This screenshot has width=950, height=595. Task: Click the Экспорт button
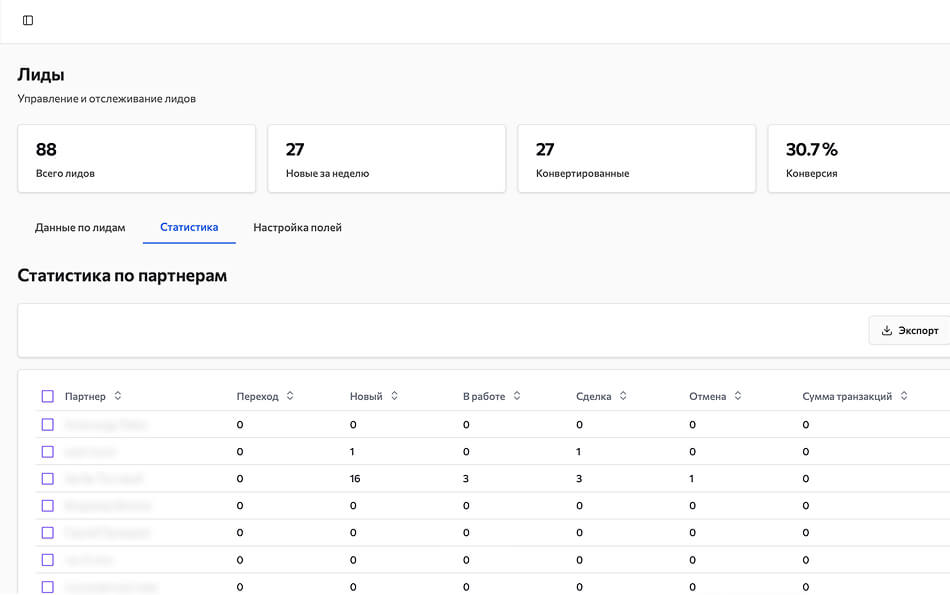pyautogui.click(x=910, y=331)
